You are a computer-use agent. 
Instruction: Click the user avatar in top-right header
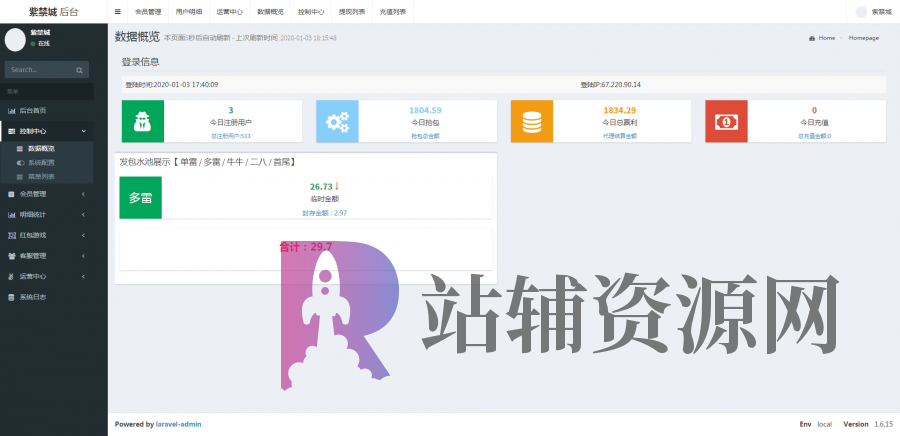(861, 11)
